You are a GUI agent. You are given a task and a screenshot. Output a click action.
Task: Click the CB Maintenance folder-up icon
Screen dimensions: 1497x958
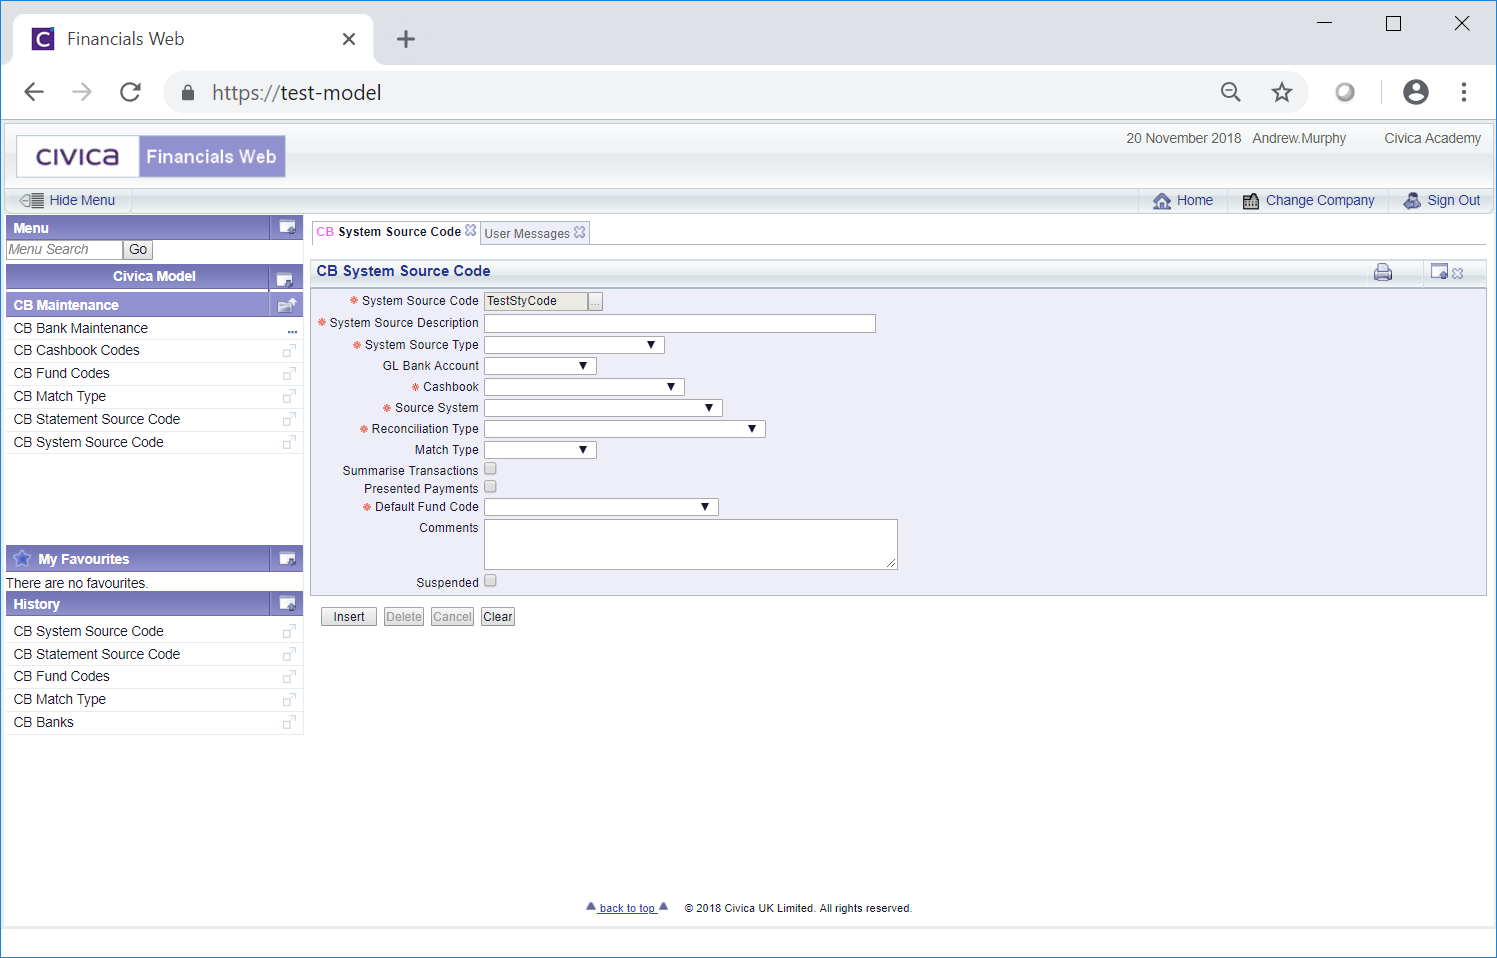(287, 305)
